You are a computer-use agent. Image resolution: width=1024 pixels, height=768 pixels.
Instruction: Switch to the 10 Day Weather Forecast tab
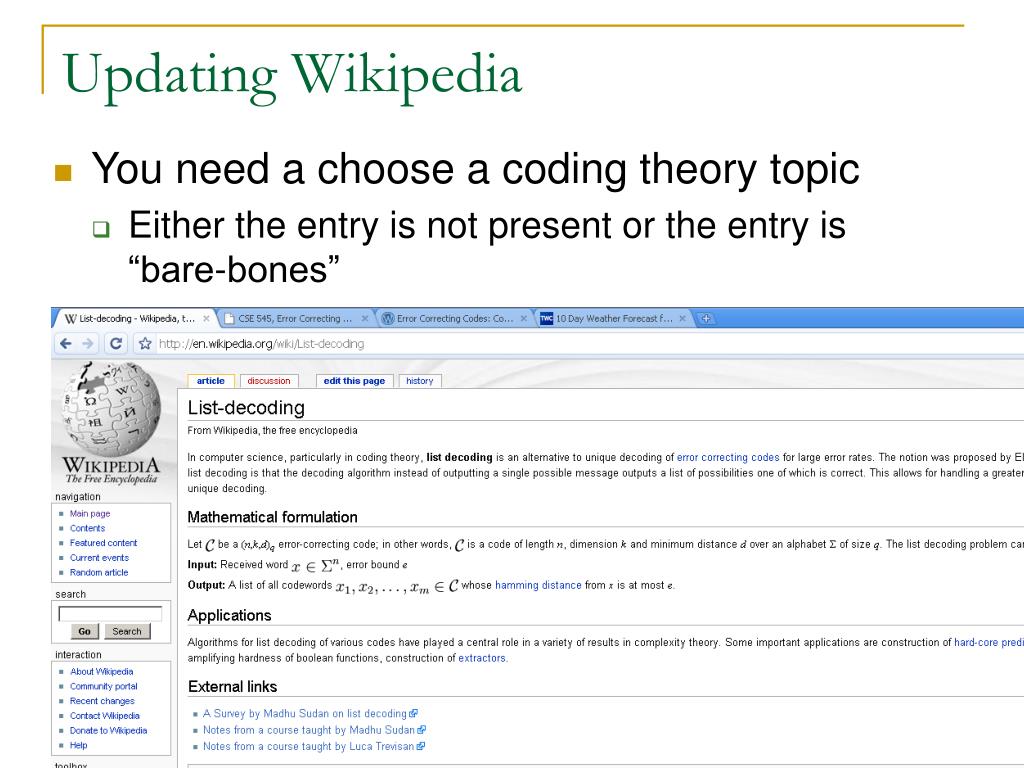coord(613,319)
